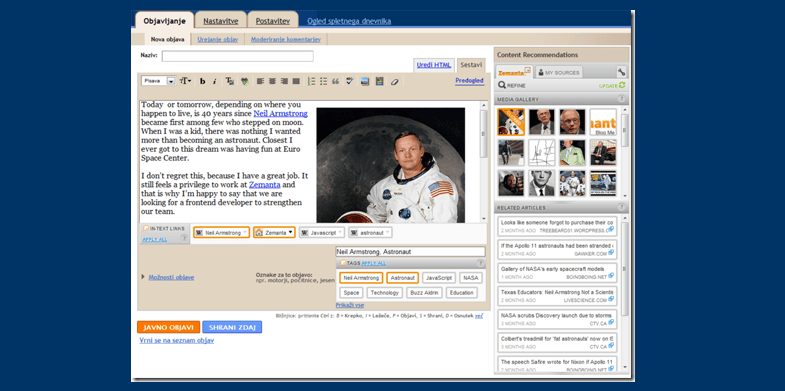Switch to the Nastavitve tab
Screen dimensions: 785x391
tap(221, 21)
